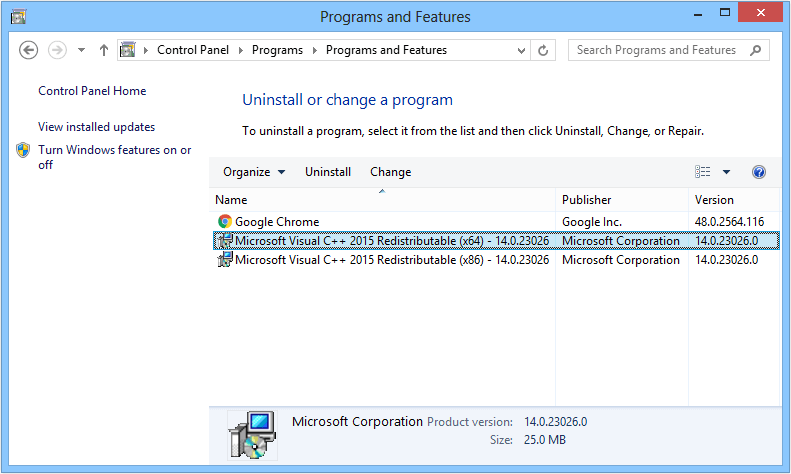This screenshot has height=474, width=791.
Task: Open help with the question mark icon
Action: pyautogui.click(x=759, y=172)
